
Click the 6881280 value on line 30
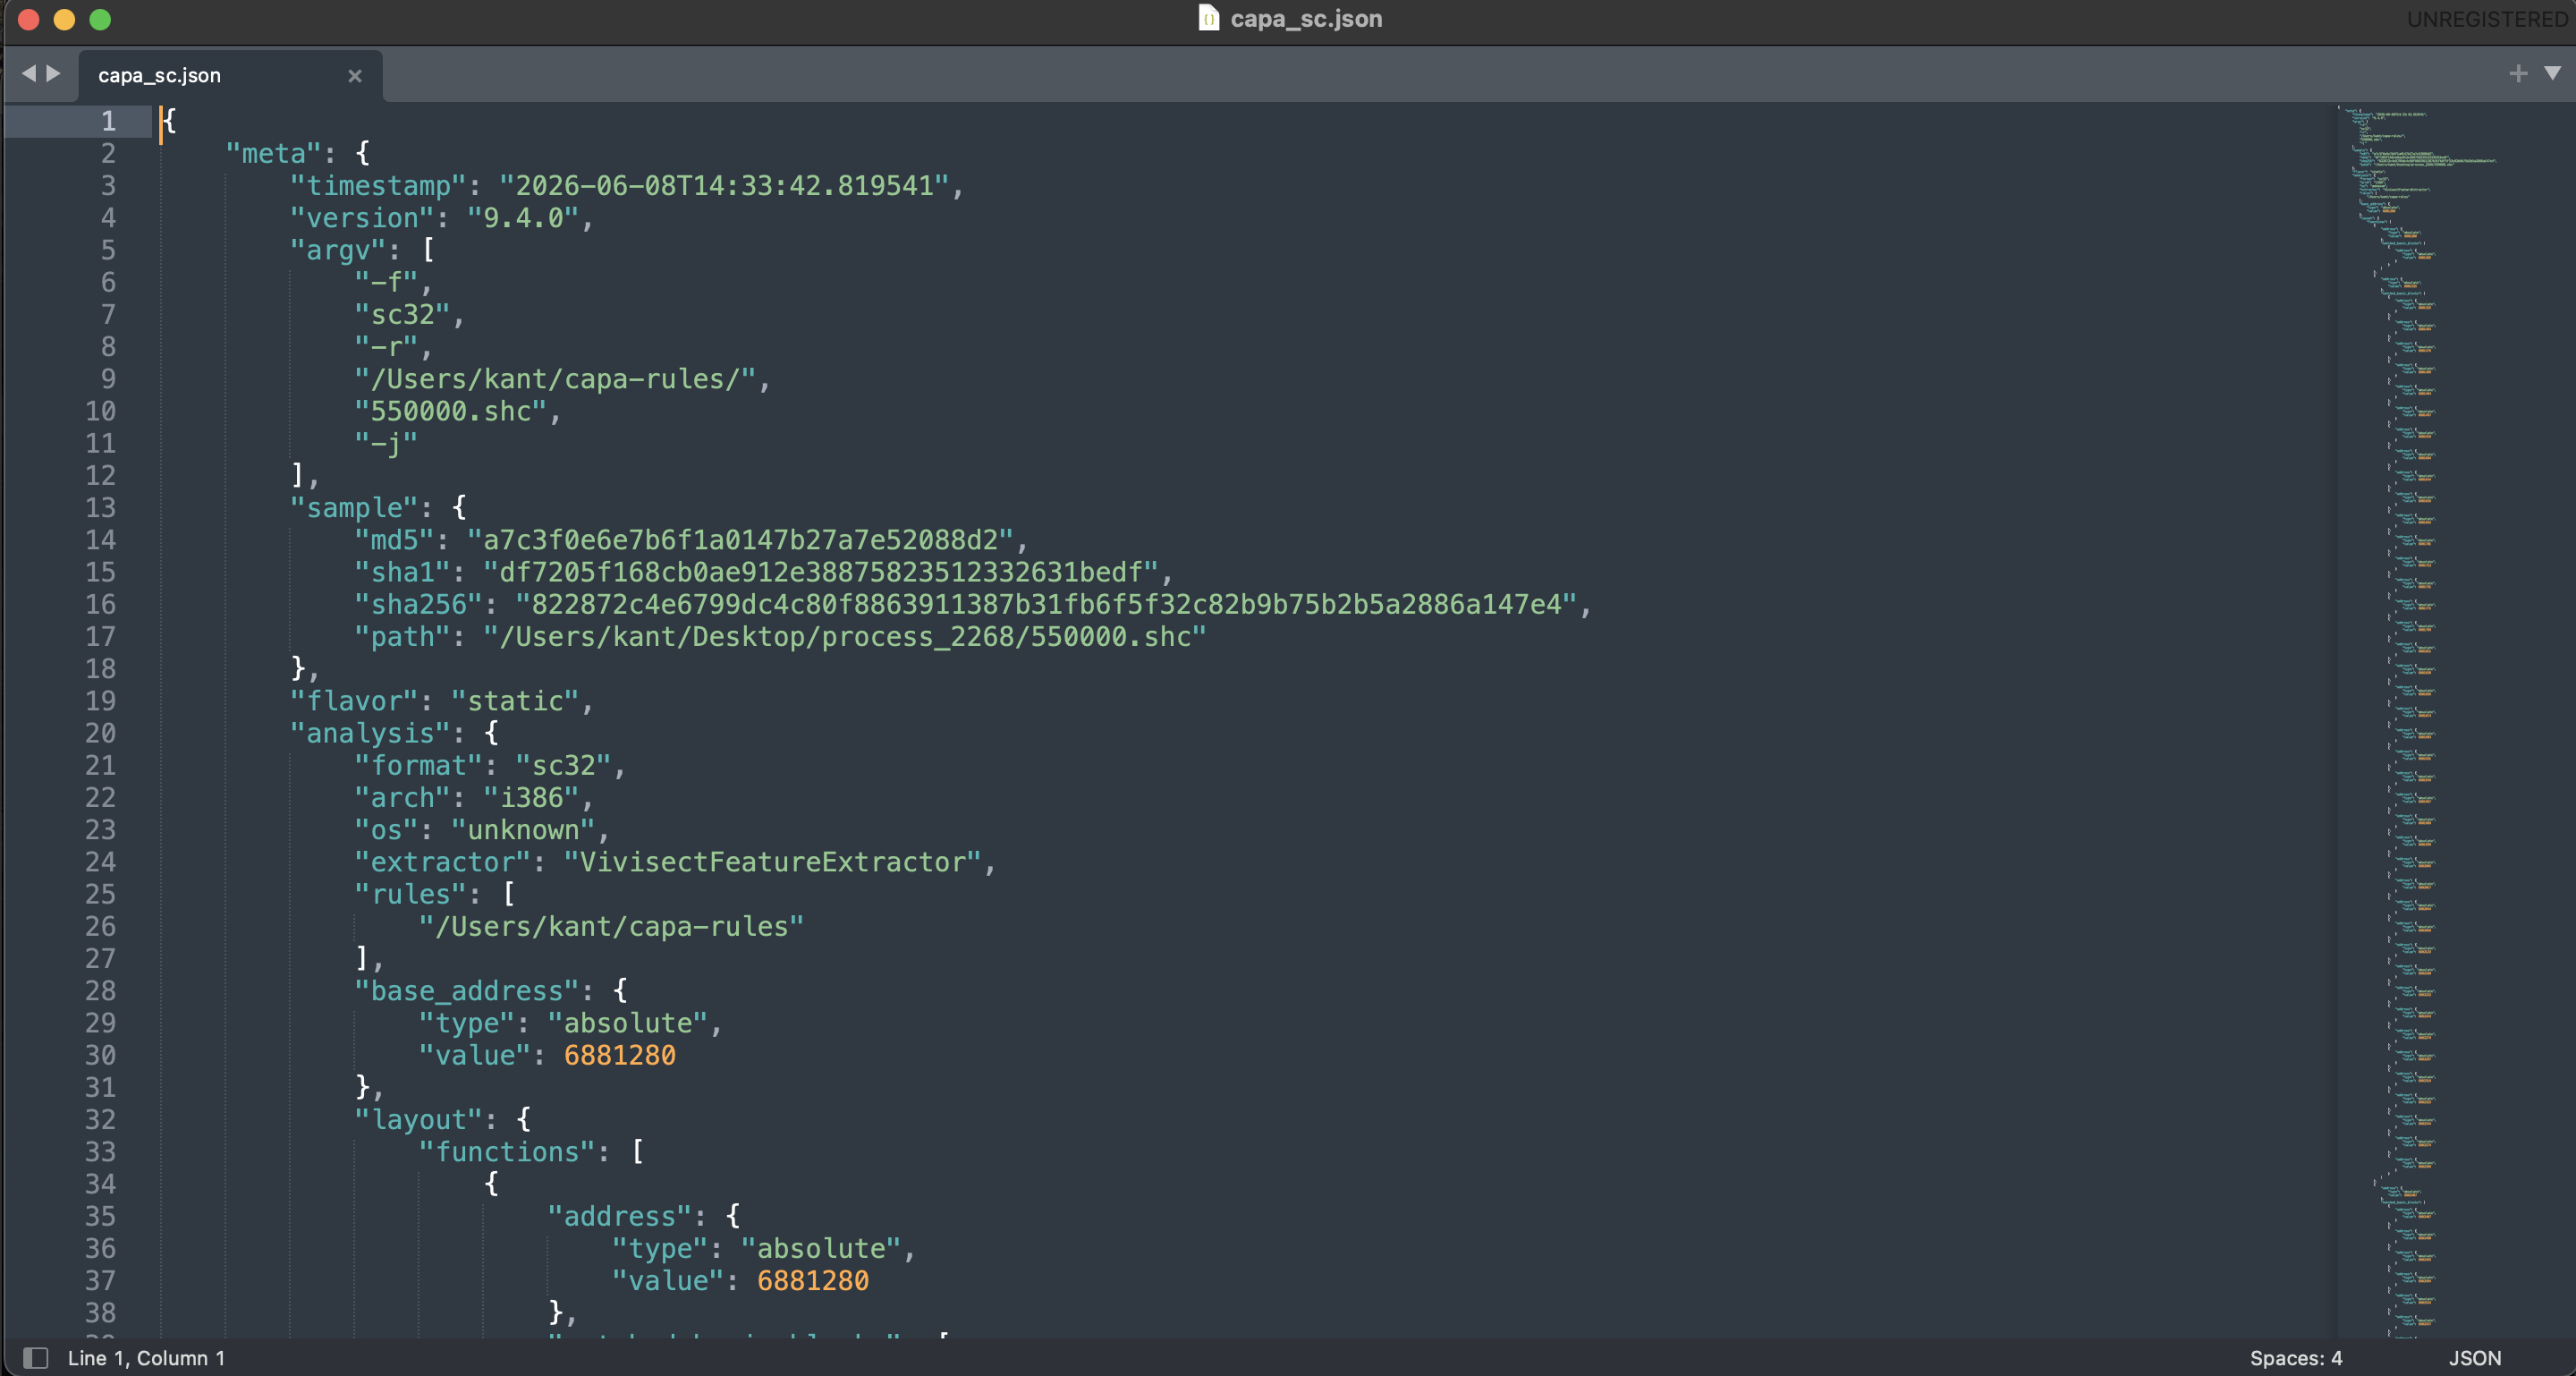(x=620, y=1055)
